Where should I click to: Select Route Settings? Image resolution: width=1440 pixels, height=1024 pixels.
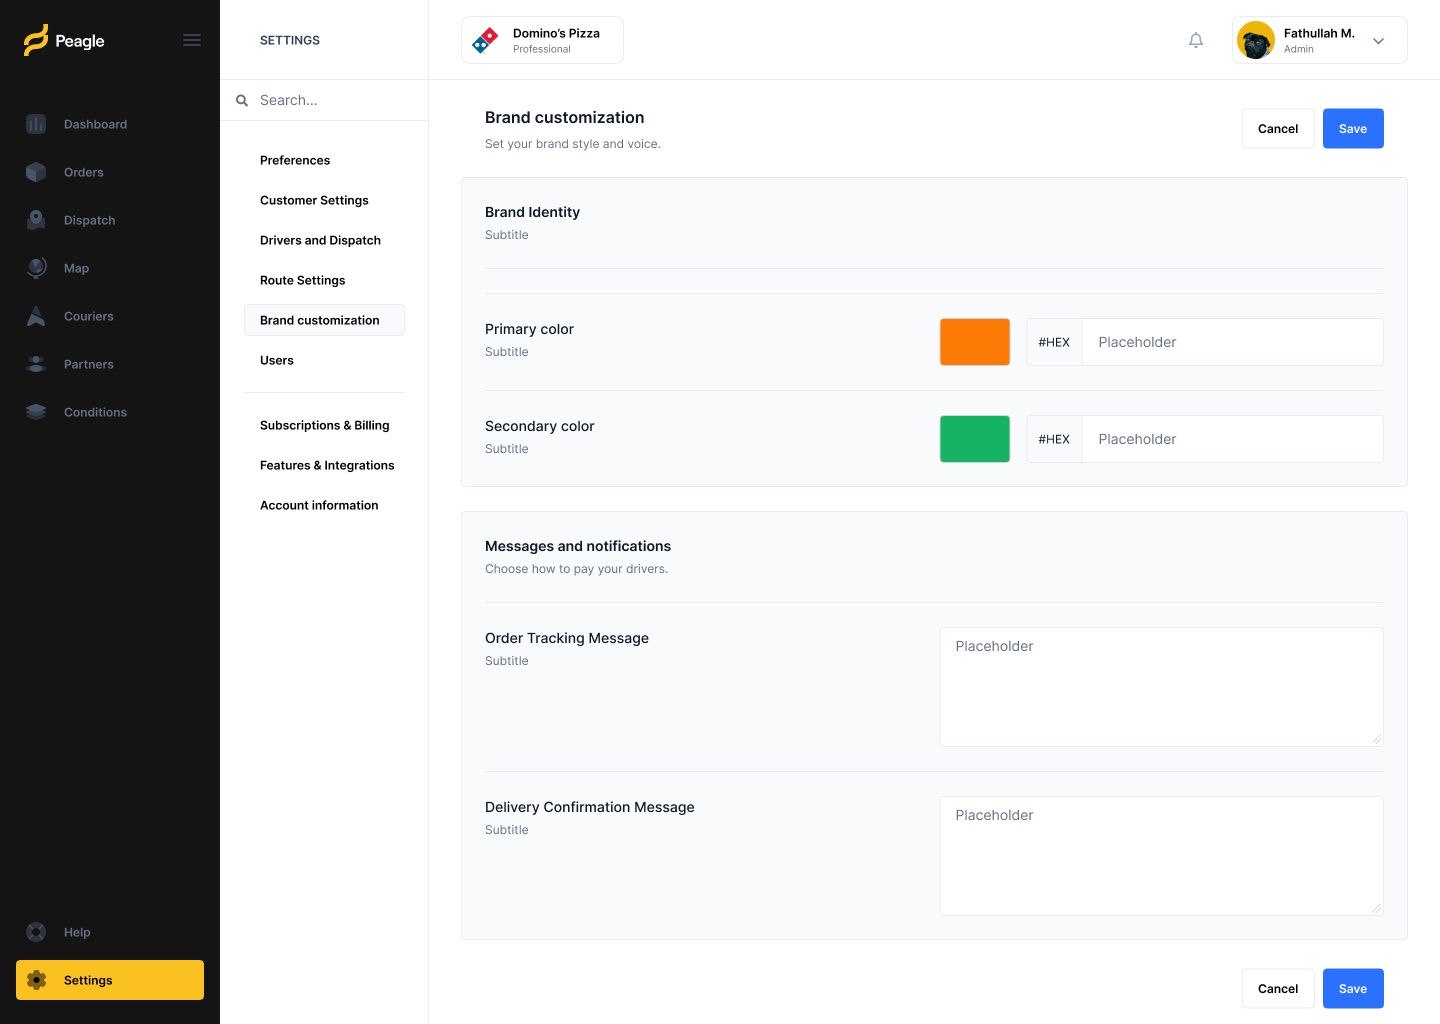(302, 280)
